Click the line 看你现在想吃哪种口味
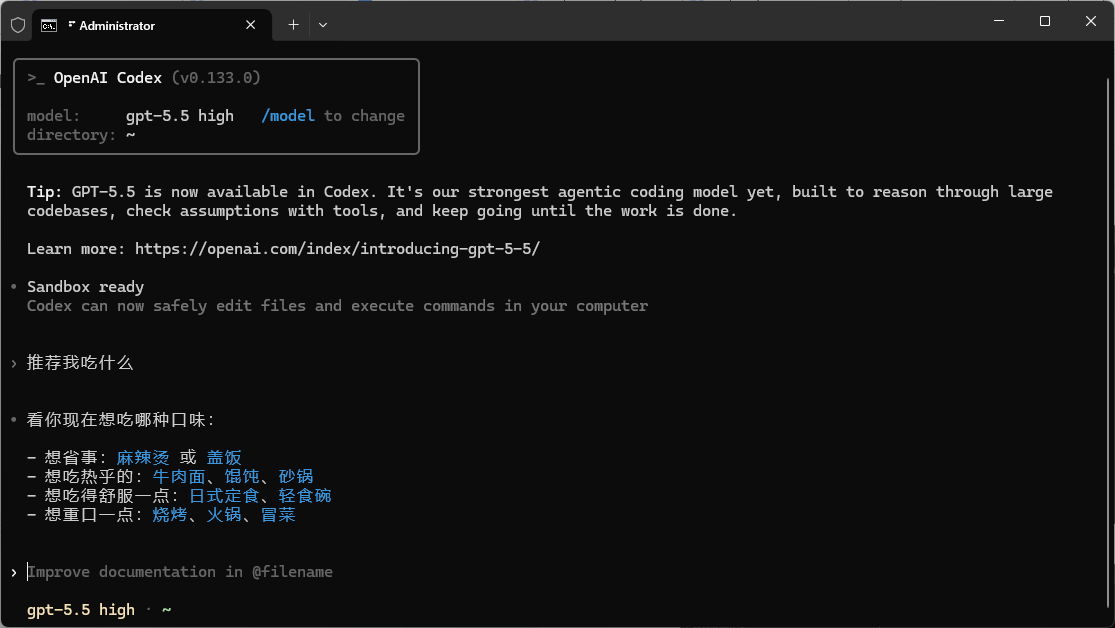 pyautogui.click(x=121, y=420)
